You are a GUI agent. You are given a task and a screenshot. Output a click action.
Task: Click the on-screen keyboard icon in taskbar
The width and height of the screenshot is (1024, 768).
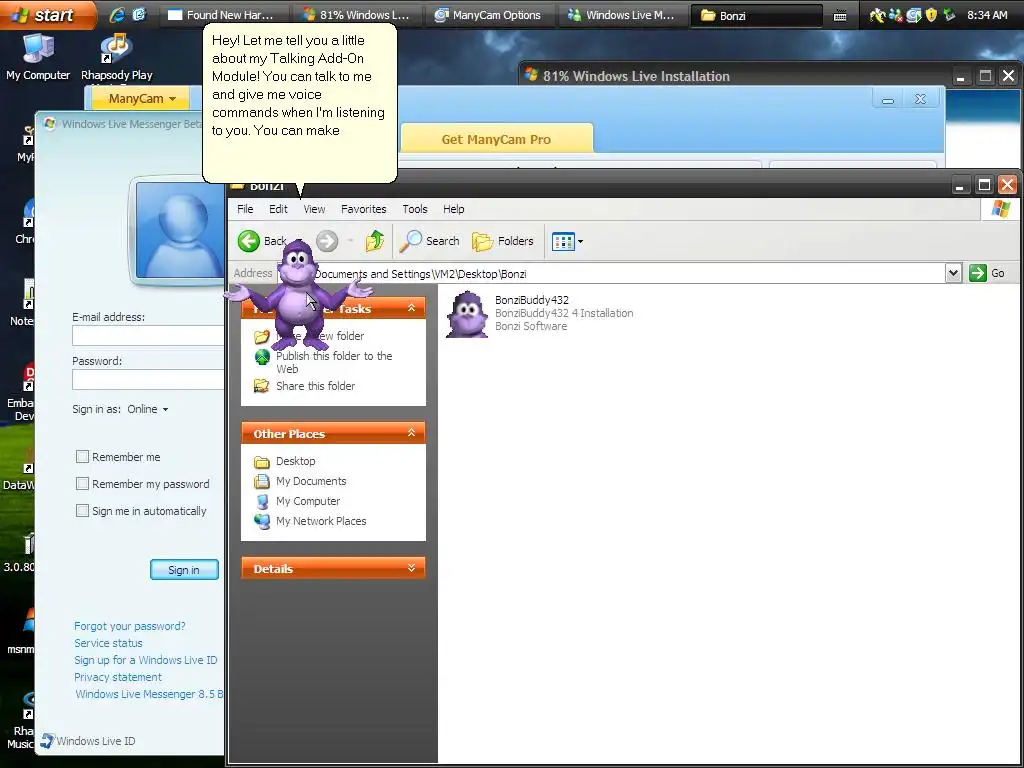tap(840, 15)
